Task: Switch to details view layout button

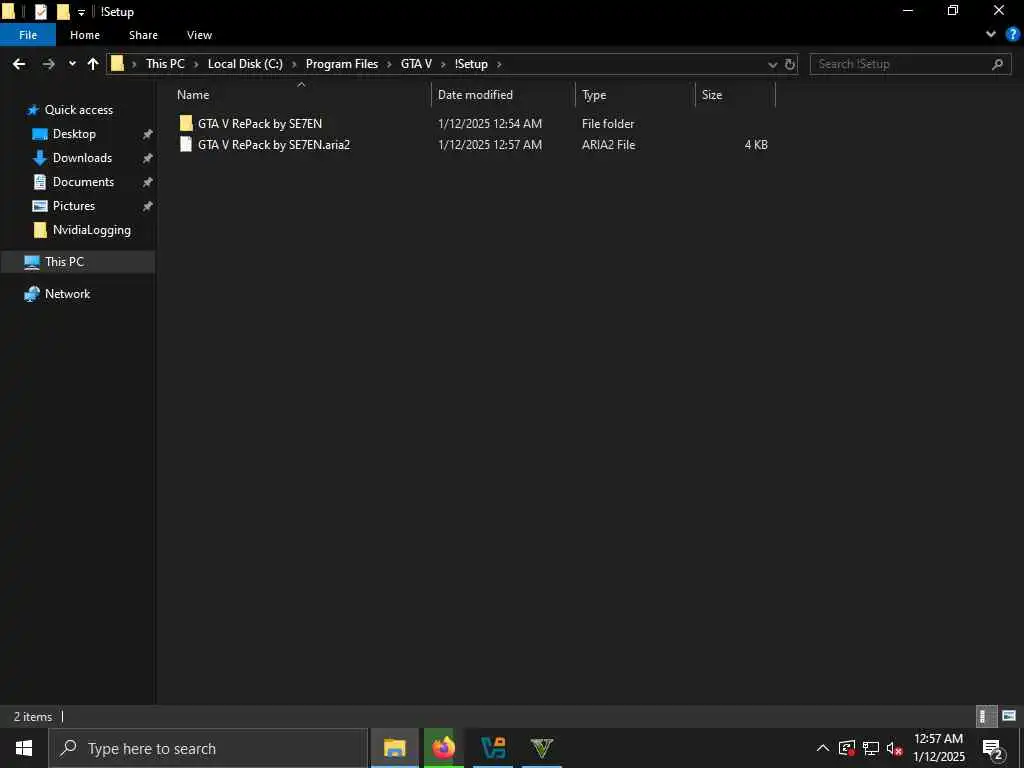Action: click(x=986, y=716)
